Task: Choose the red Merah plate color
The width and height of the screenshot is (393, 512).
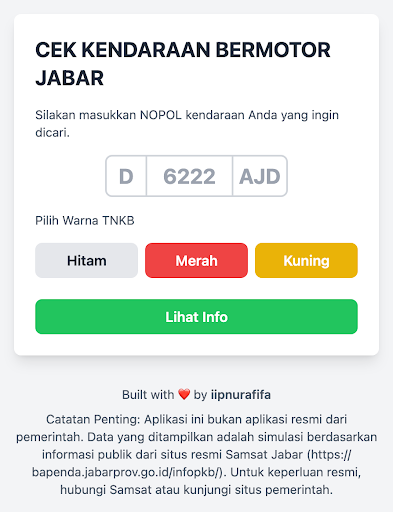Action: point(196,260)
